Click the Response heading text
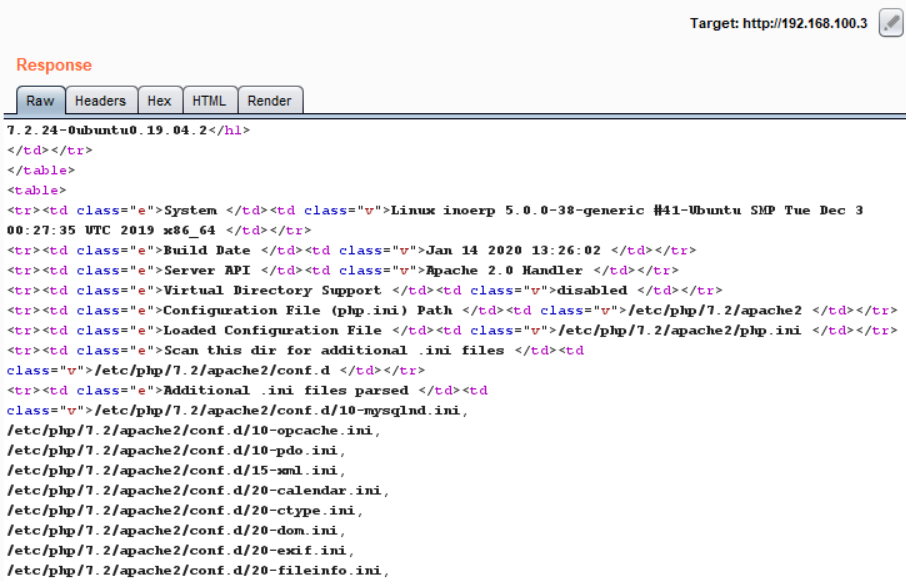The width and height of the screenshot is (906, 581). 54,65
